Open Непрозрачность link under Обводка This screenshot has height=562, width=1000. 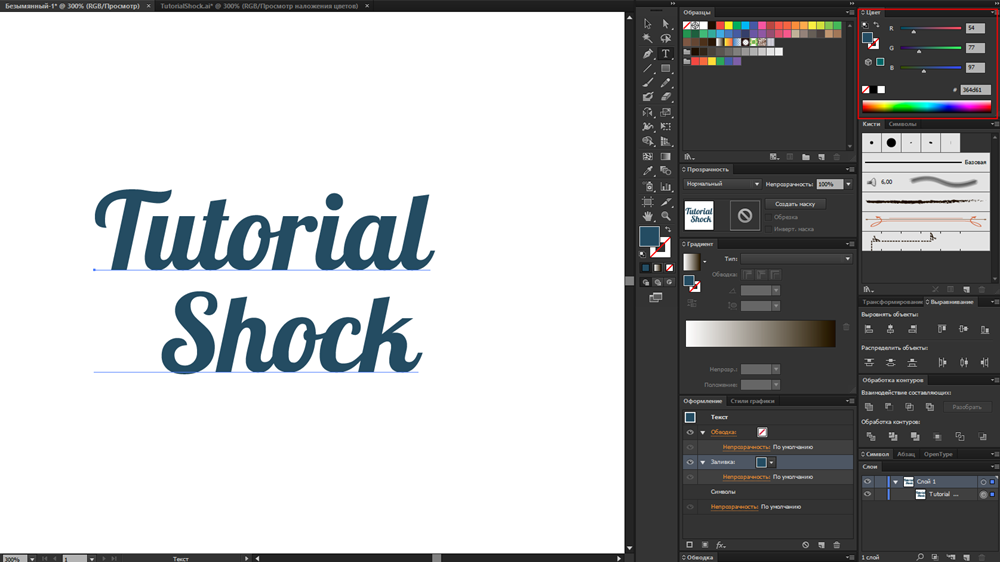[746, 447]
